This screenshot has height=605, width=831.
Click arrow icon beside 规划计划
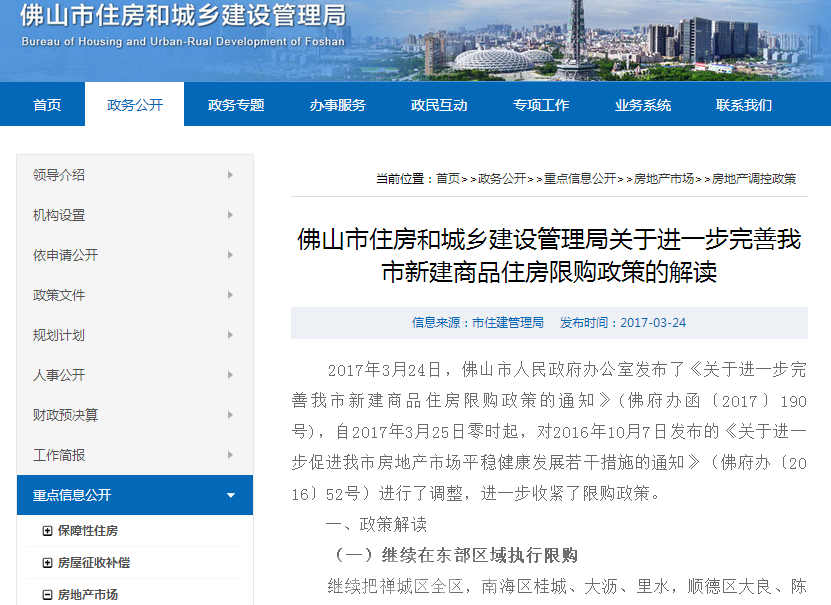point(230,335)
